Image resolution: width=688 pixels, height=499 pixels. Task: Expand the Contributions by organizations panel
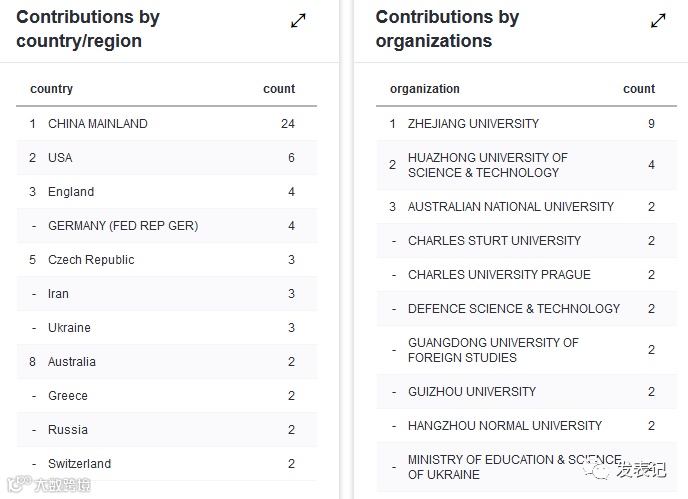(x=658, y=21)
